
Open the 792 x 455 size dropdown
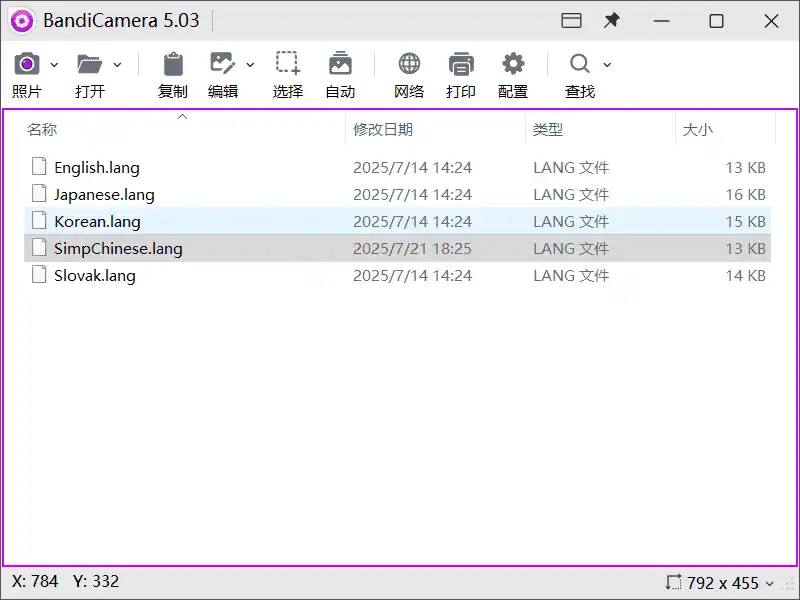click(770, 583)
